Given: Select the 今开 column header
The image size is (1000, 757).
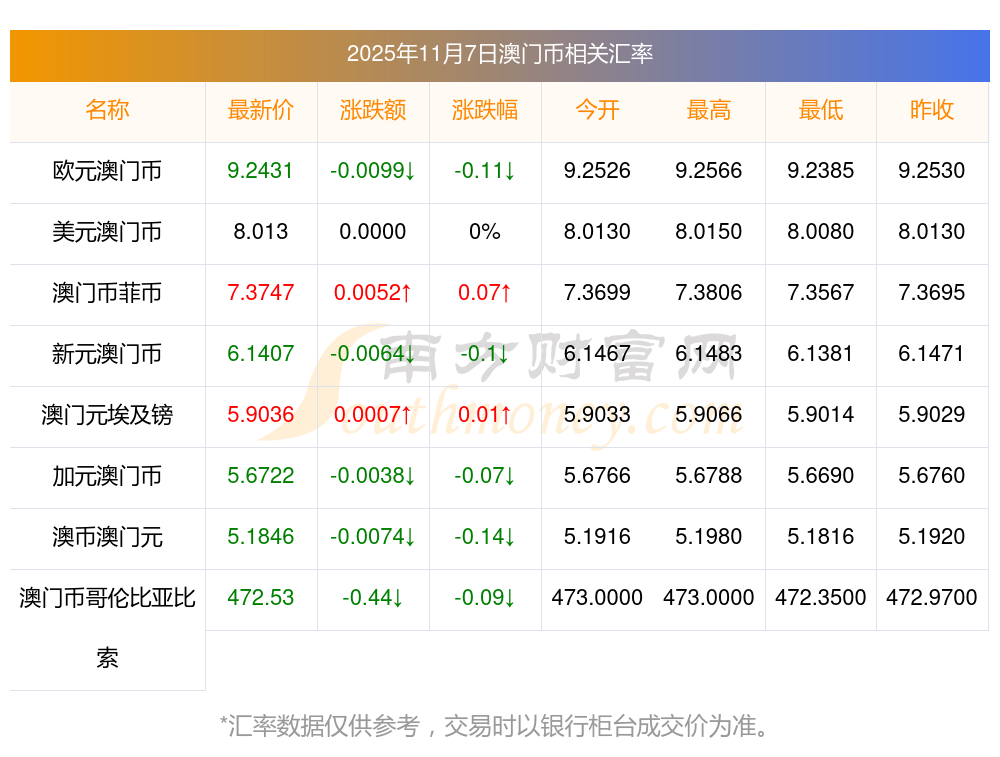Looking at the screenshot, I should [x=597, y=110].
